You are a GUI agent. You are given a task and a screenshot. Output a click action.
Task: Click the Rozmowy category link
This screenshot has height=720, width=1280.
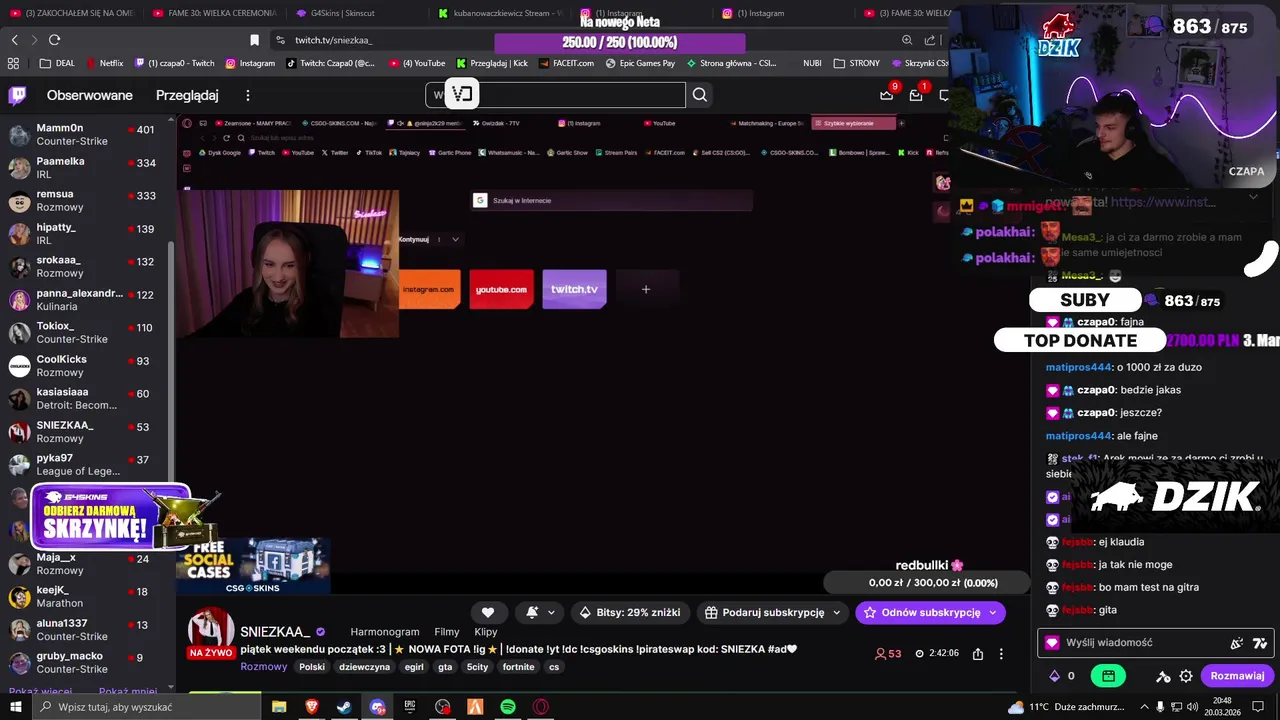pos(264,667)
